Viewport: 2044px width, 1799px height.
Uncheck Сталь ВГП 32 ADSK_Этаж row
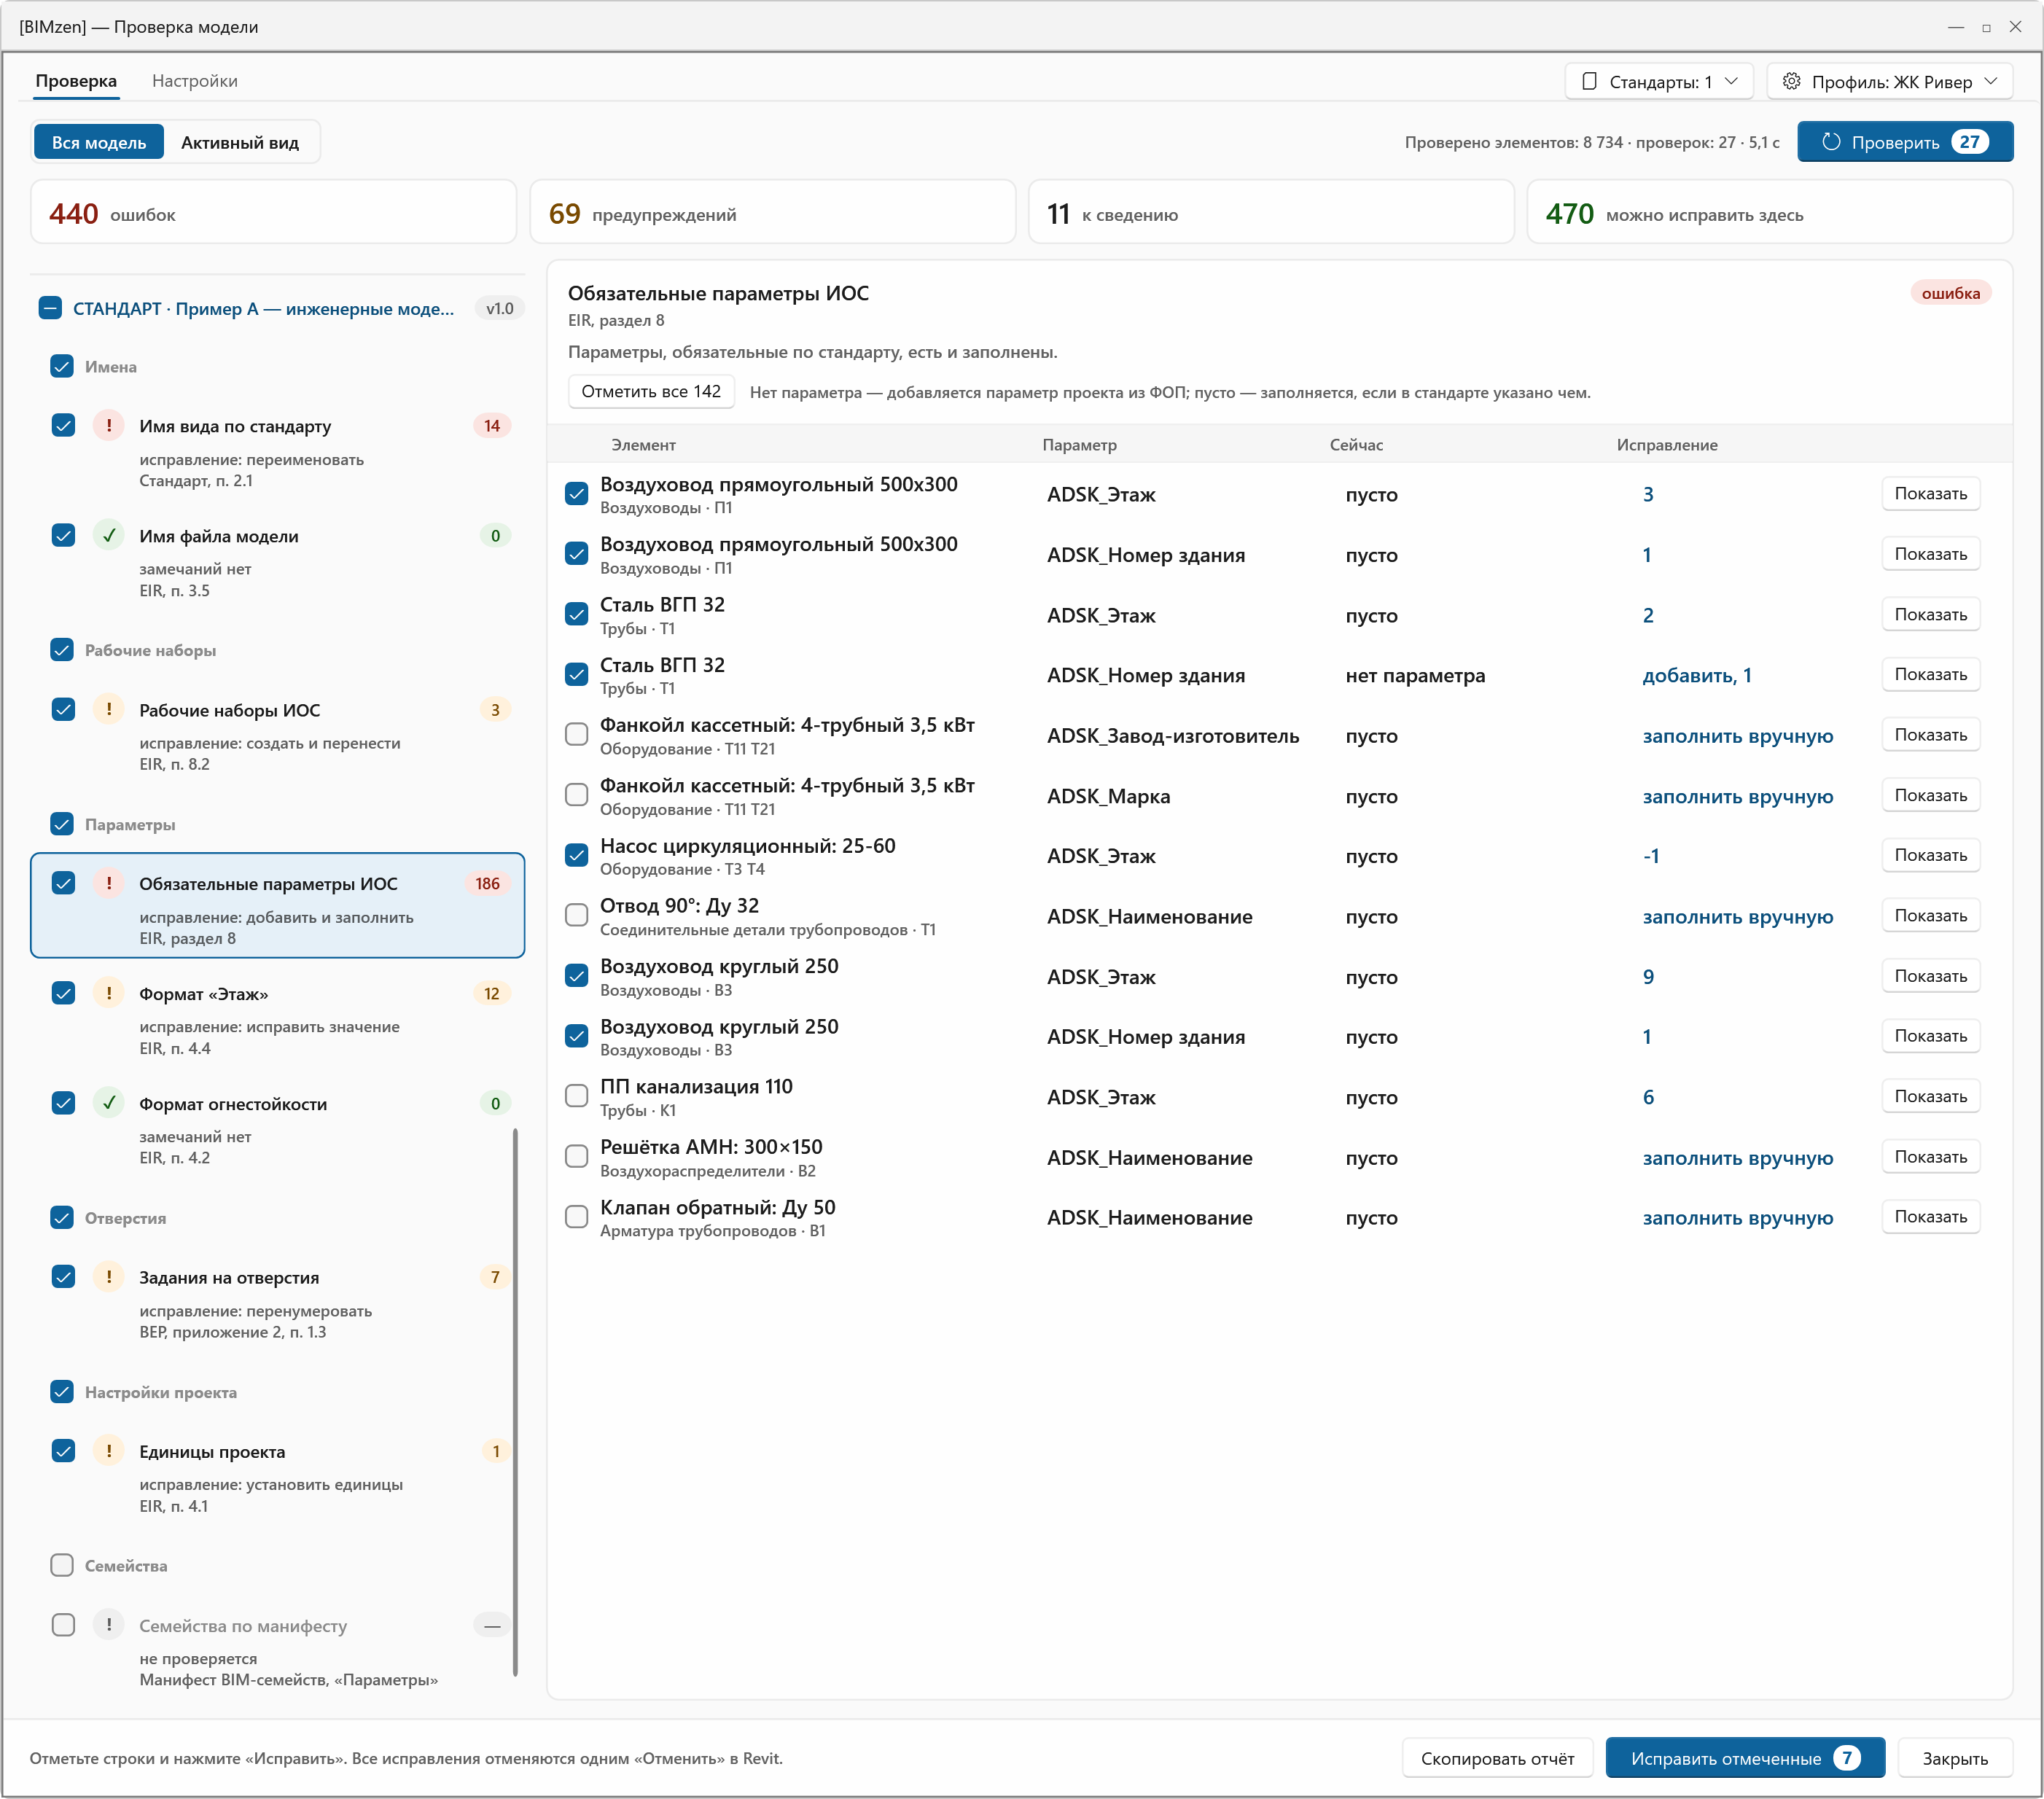click(576, 614)
